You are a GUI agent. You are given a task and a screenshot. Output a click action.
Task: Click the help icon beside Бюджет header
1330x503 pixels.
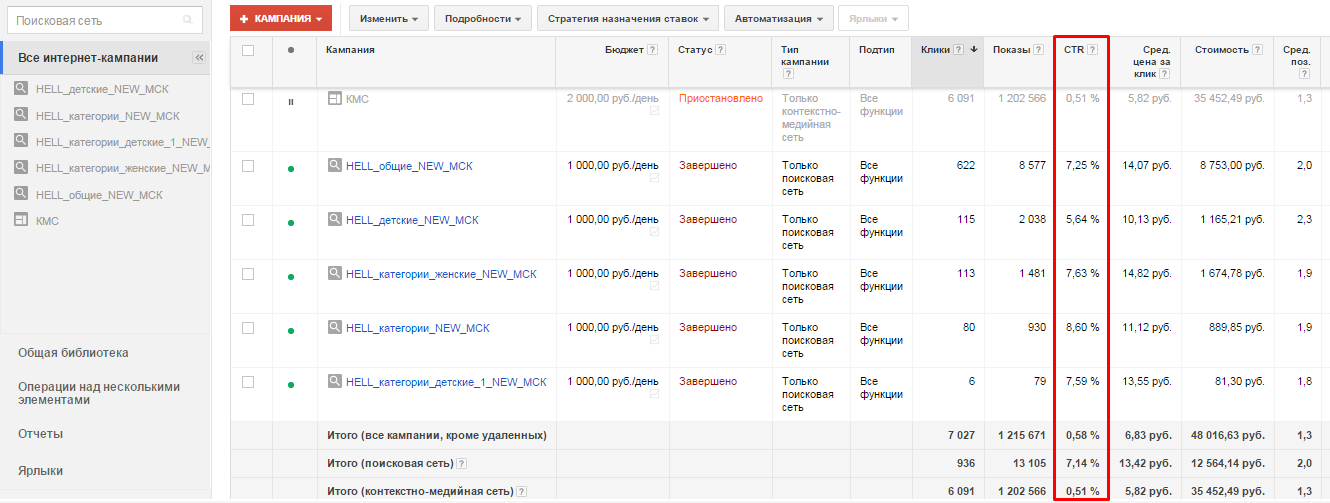tap(652, 50)
